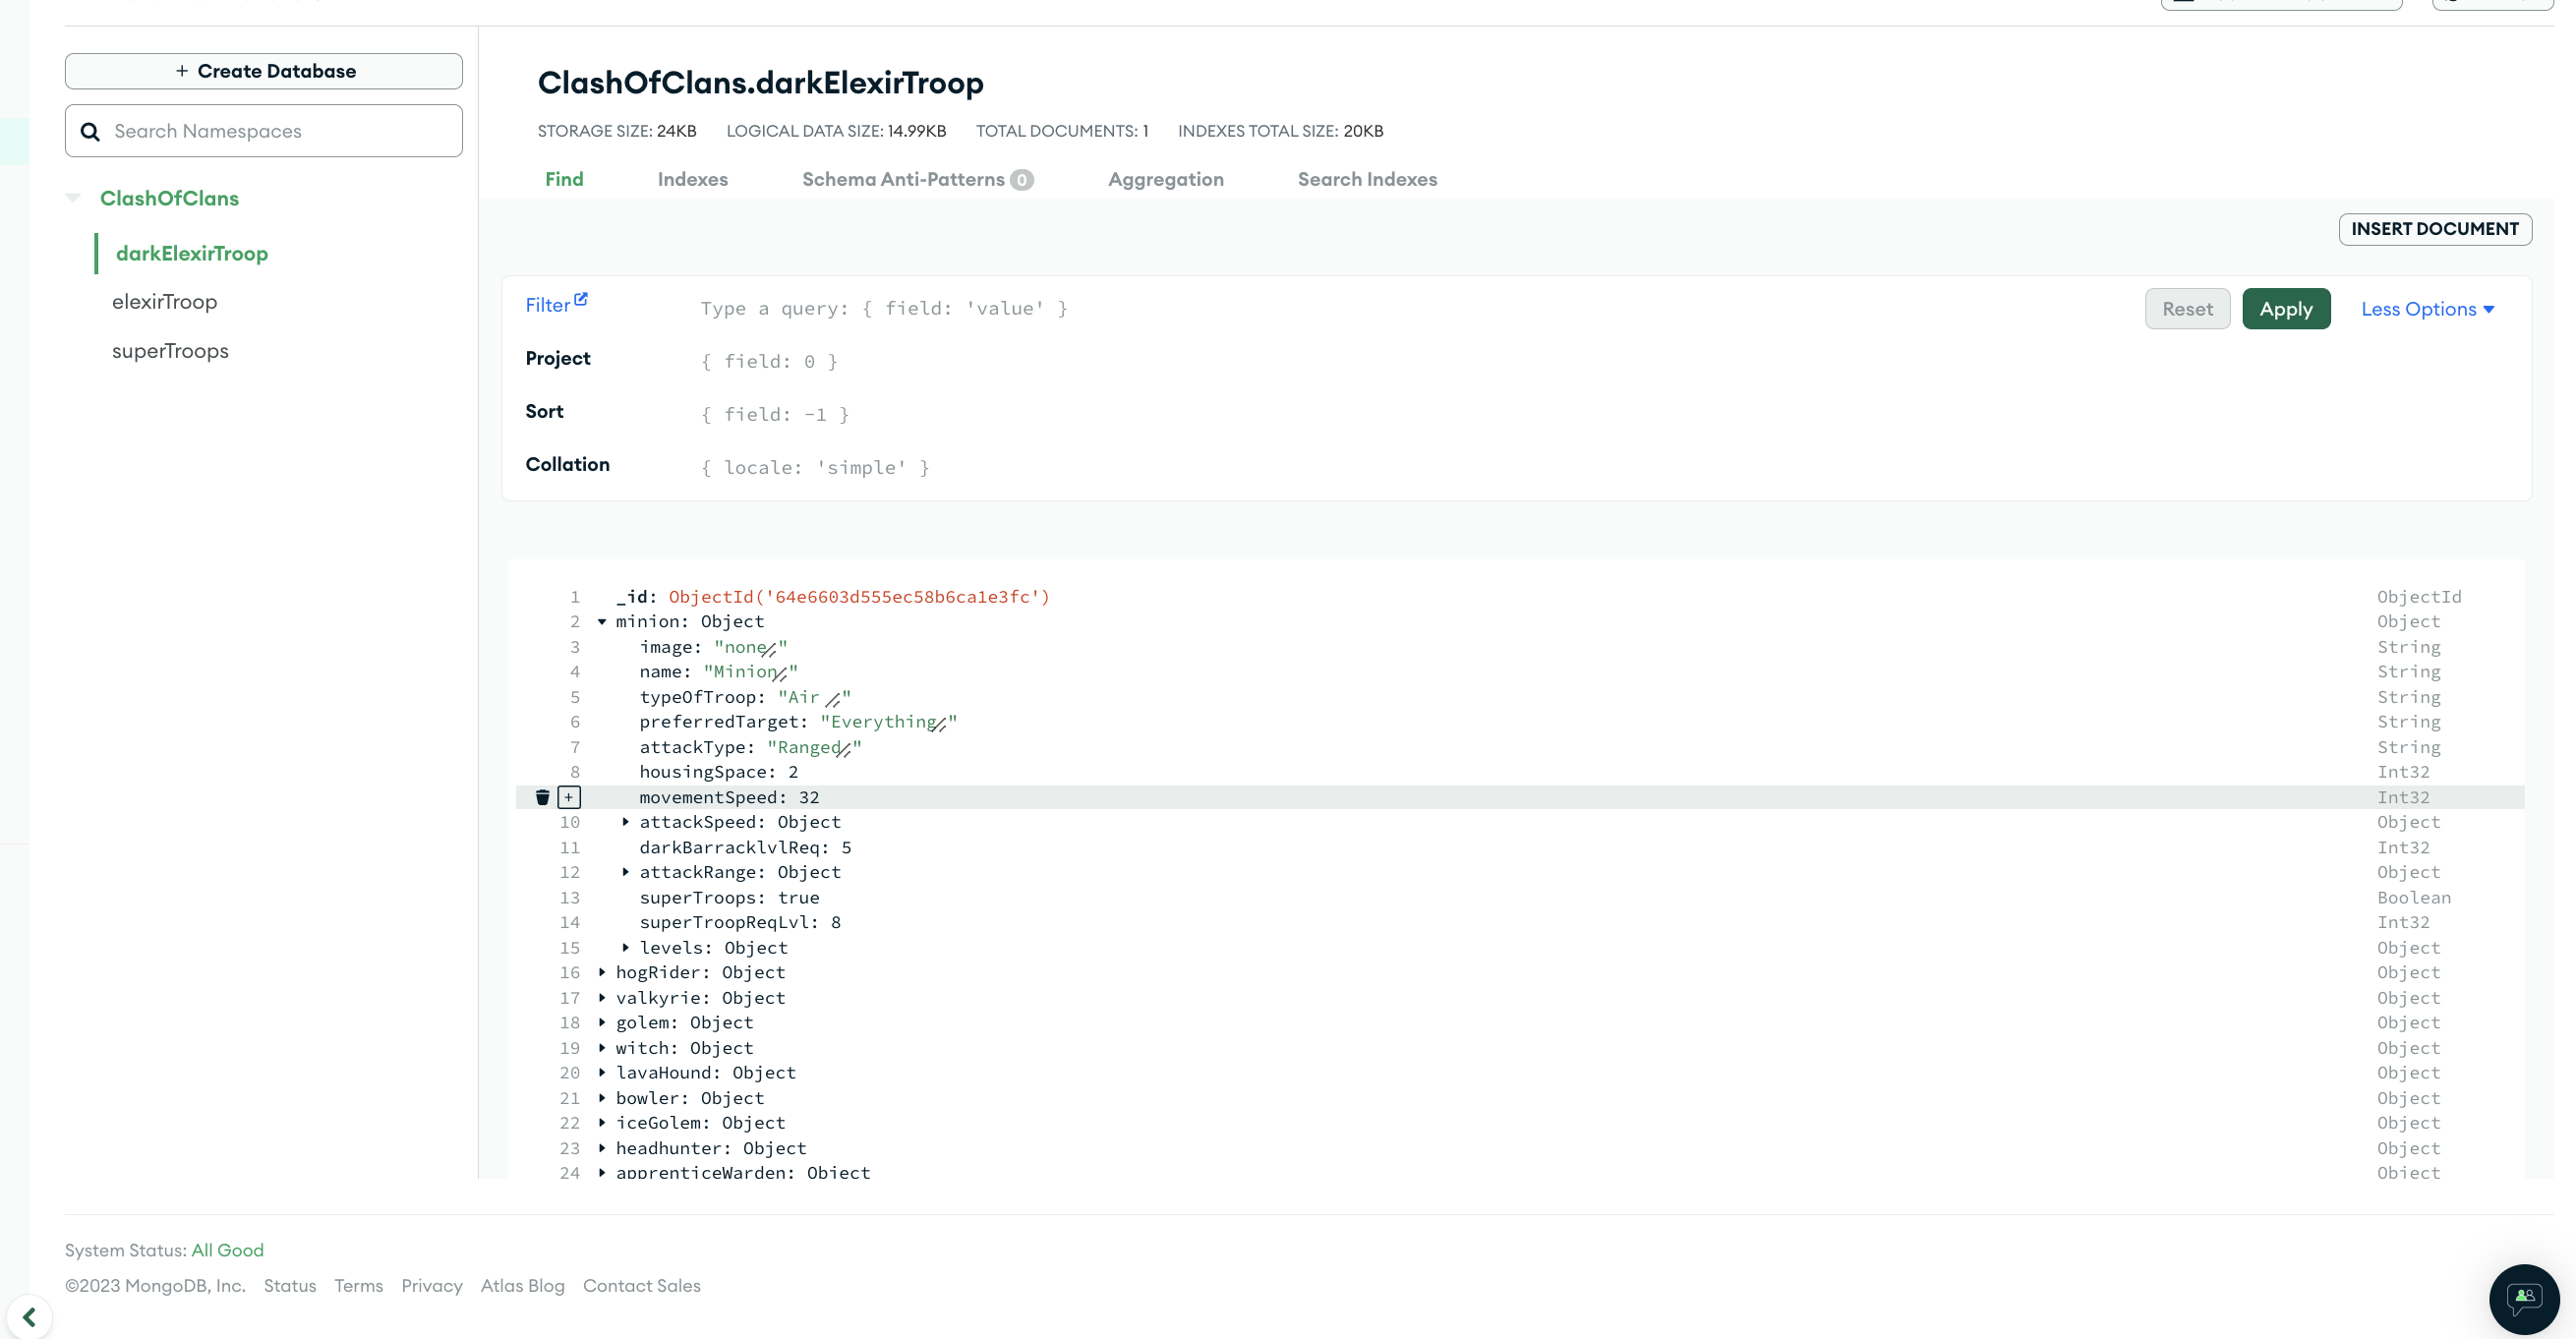Click INSERT DOCUMENT button

point(2434,229)
